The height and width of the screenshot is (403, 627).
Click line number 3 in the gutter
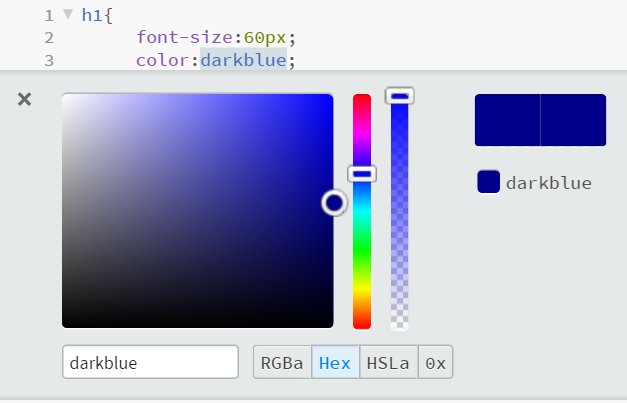(x=49, y=61)
